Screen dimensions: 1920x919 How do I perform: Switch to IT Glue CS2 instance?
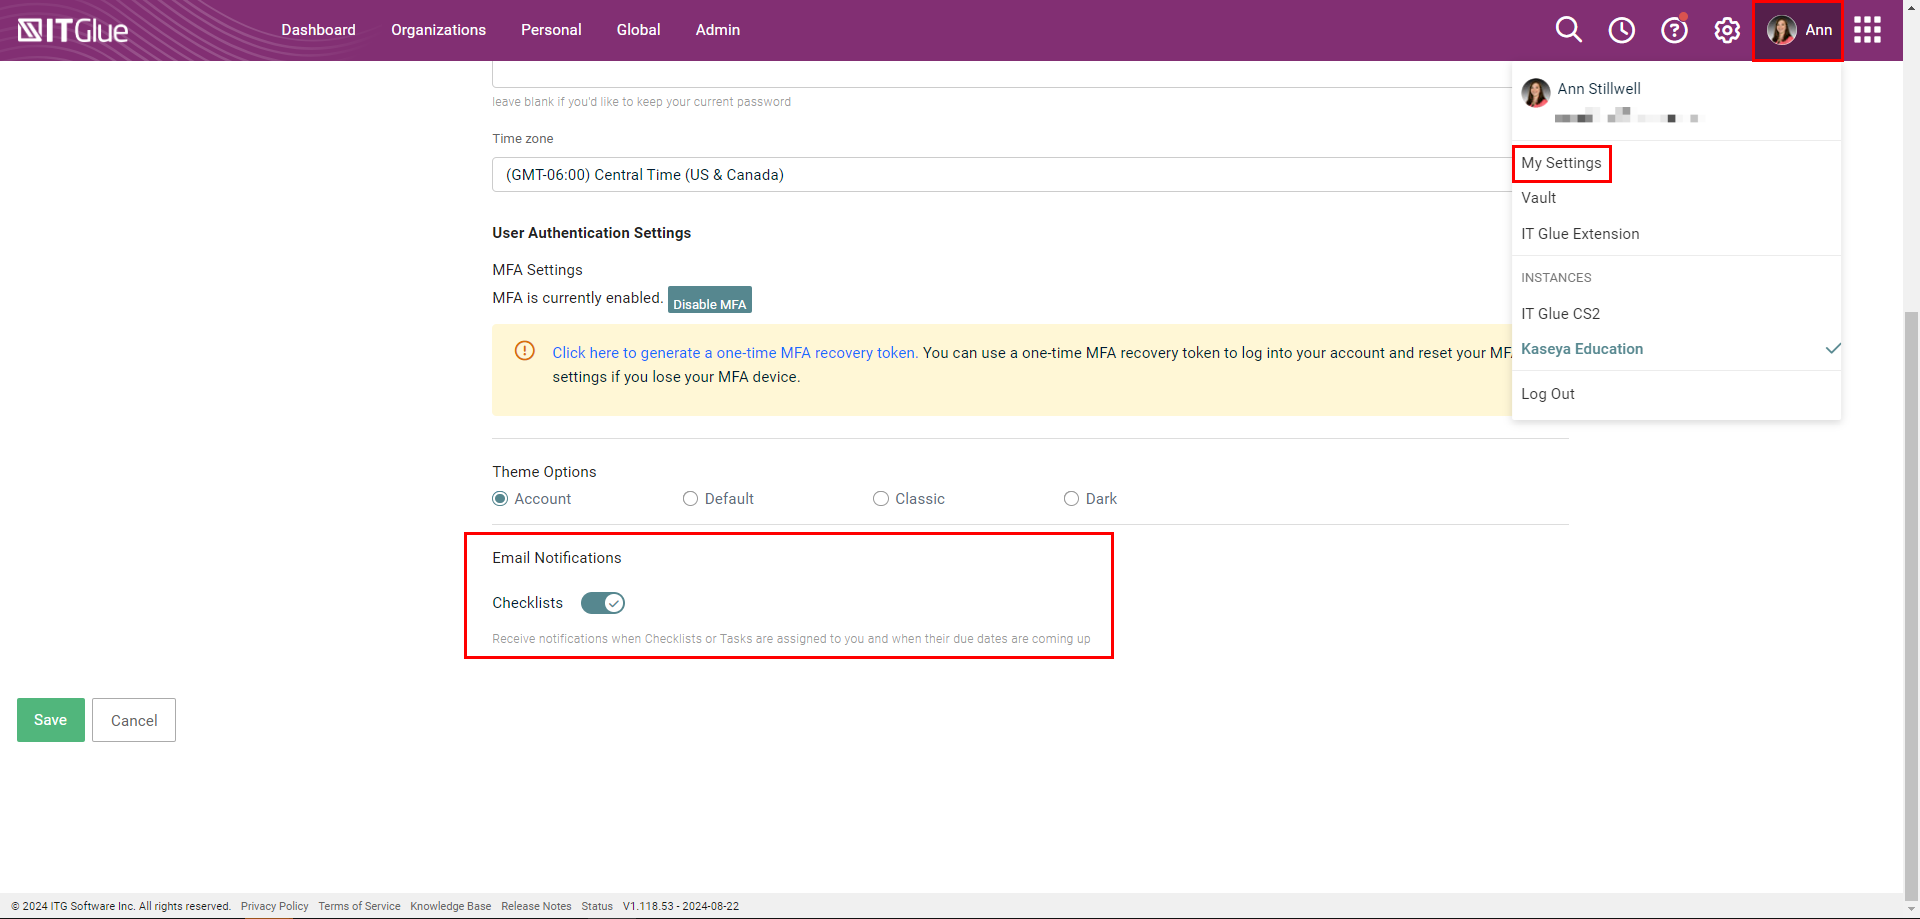tap(1560, 314)
